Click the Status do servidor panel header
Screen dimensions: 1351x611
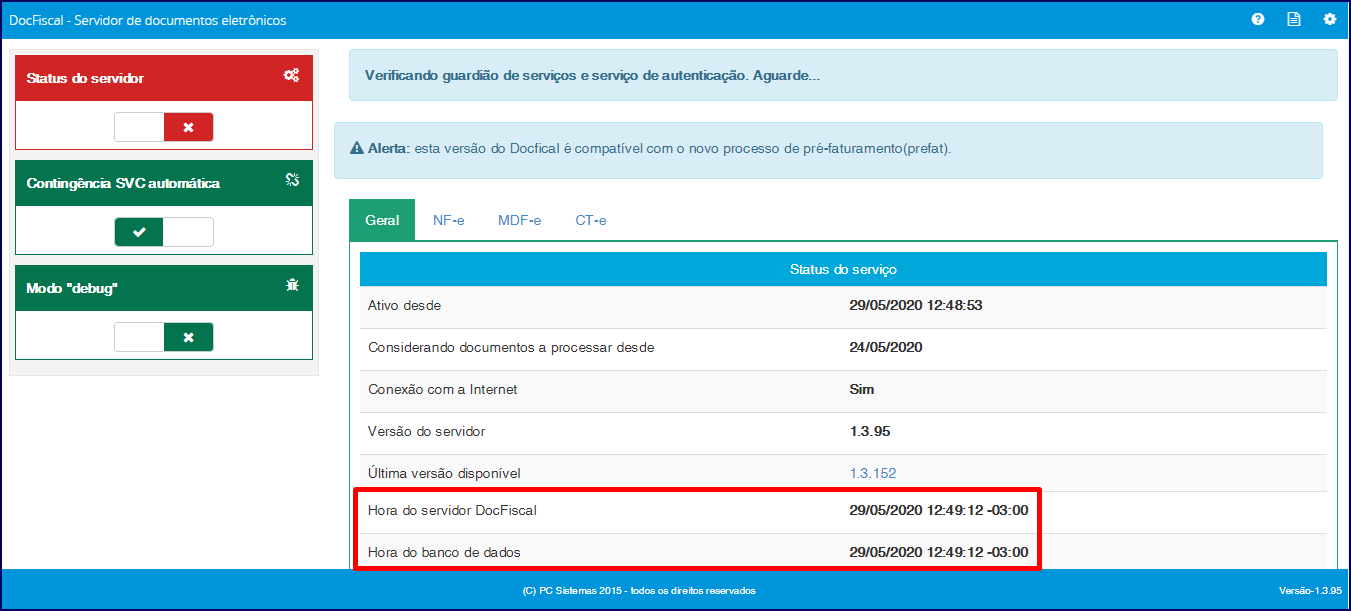tap(164, 78)
